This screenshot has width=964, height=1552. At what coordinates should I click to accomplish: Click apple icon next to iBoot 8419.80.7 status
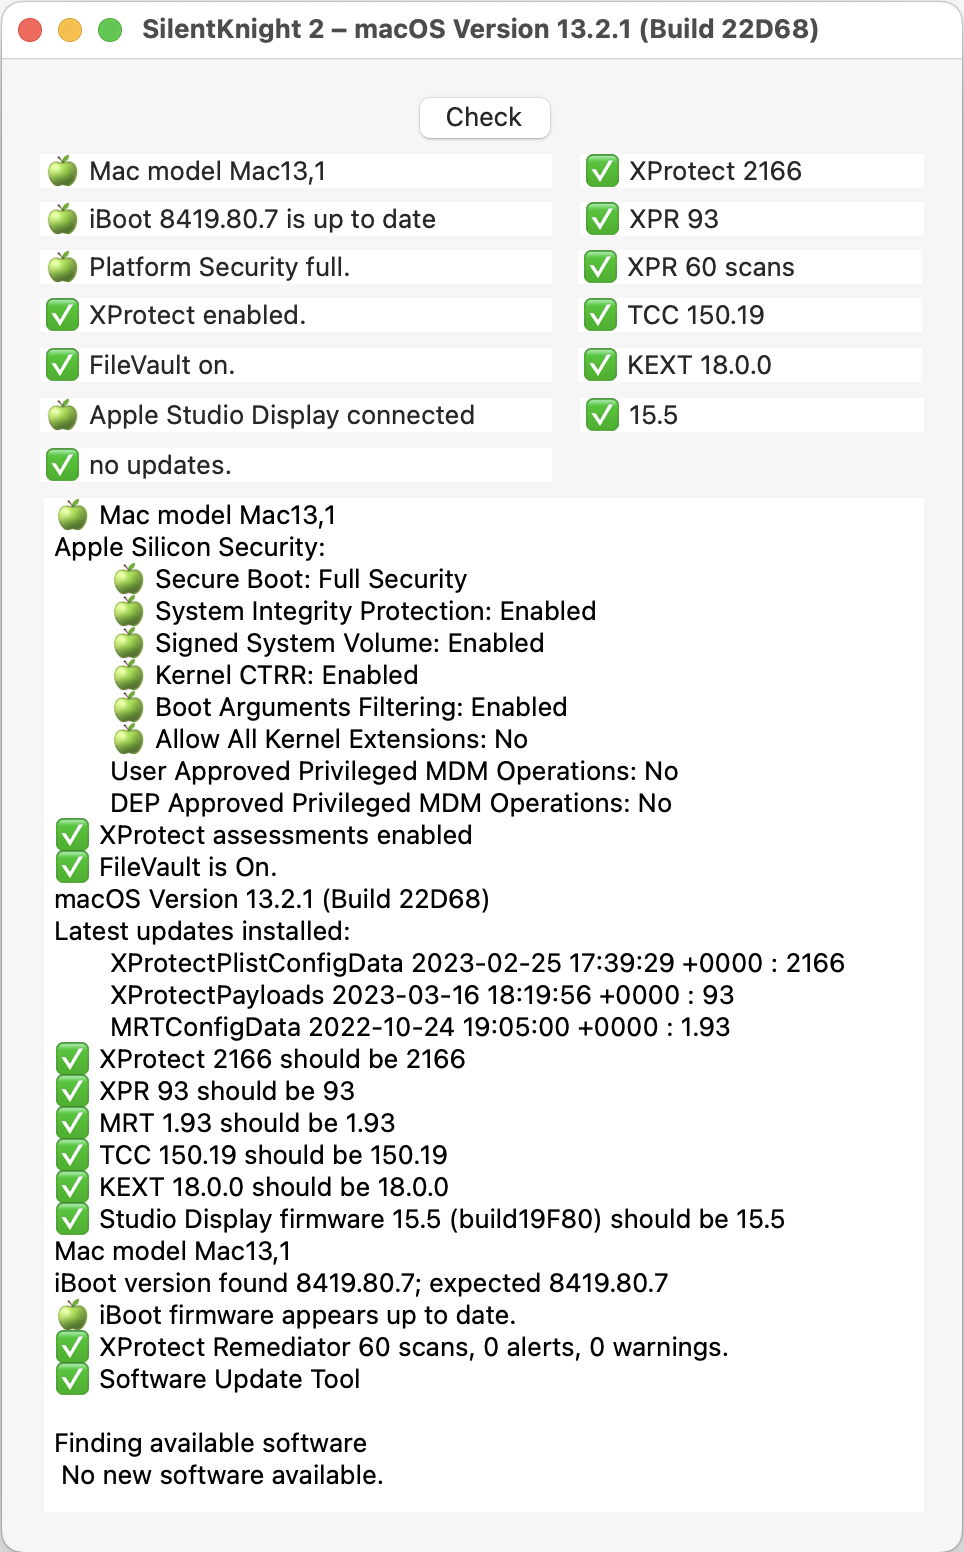pyautogui.click(x=63, y=219)
